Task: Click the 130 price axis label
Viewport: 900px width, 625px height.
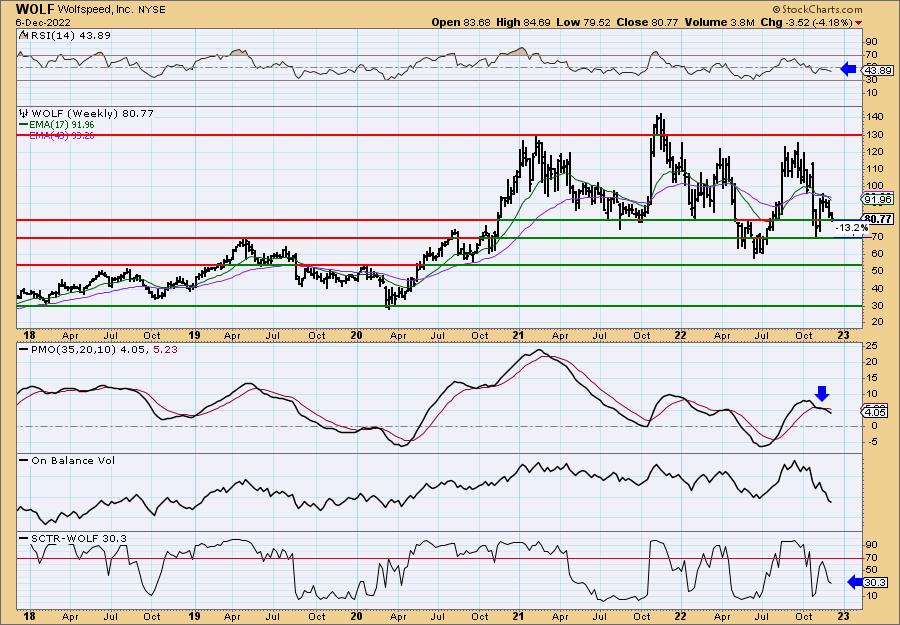Action: pos(876,134)
